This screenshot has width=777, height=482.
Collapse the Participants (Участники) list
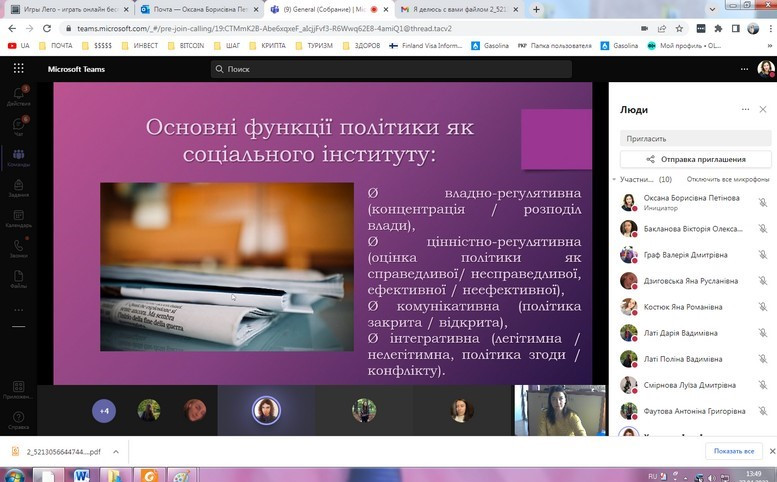click(x=614, y=179)
